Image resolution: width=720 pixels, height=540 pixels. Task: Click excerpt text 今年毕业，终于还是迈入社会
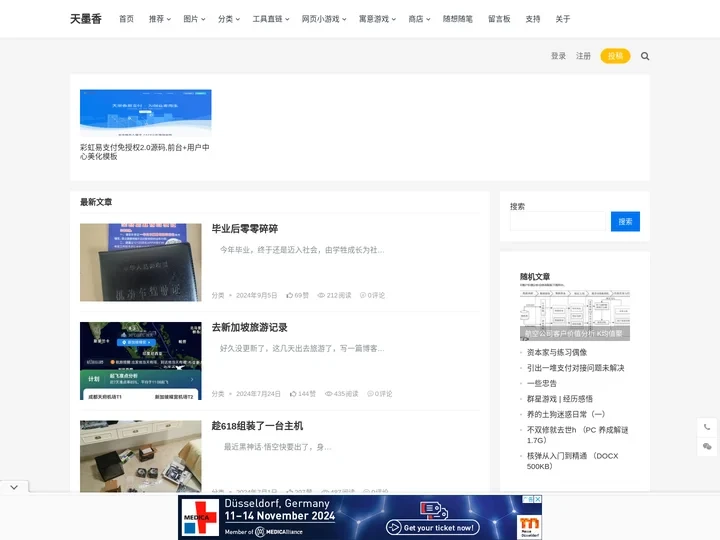coord(302,250)
